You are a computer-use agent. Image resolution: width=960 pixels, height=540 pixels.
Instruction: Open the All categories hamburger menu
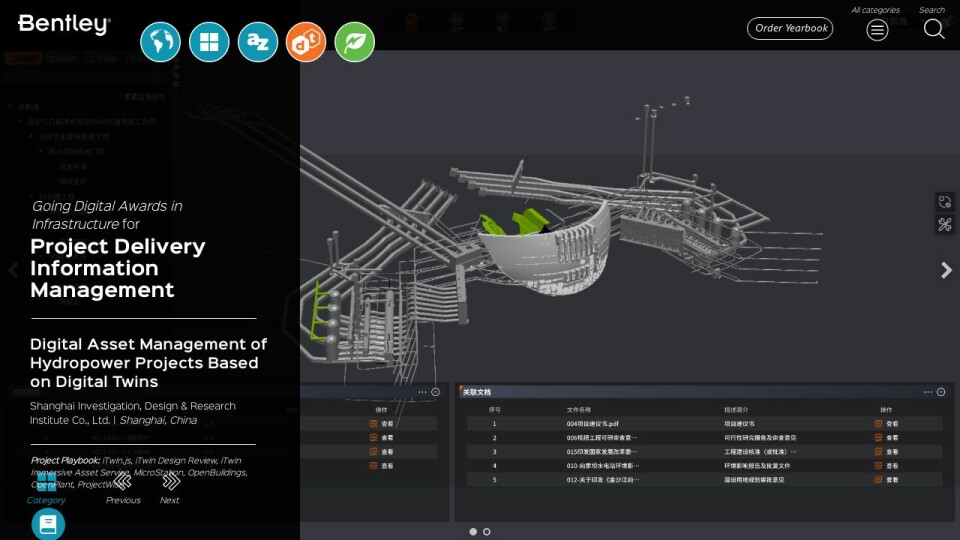(877, 30)
